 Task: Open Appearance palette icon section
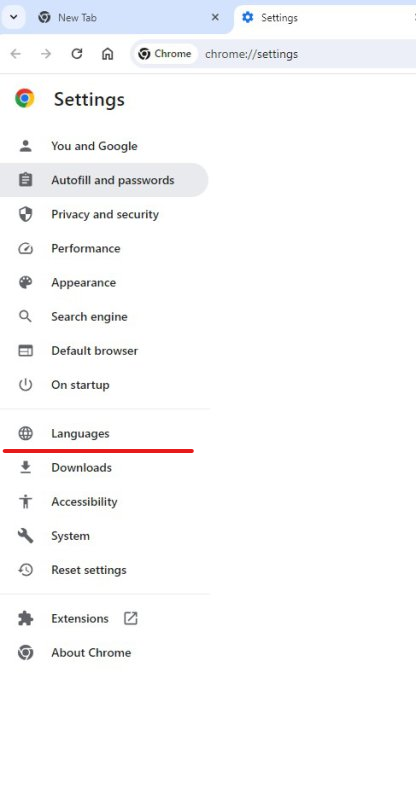point(25,283)
